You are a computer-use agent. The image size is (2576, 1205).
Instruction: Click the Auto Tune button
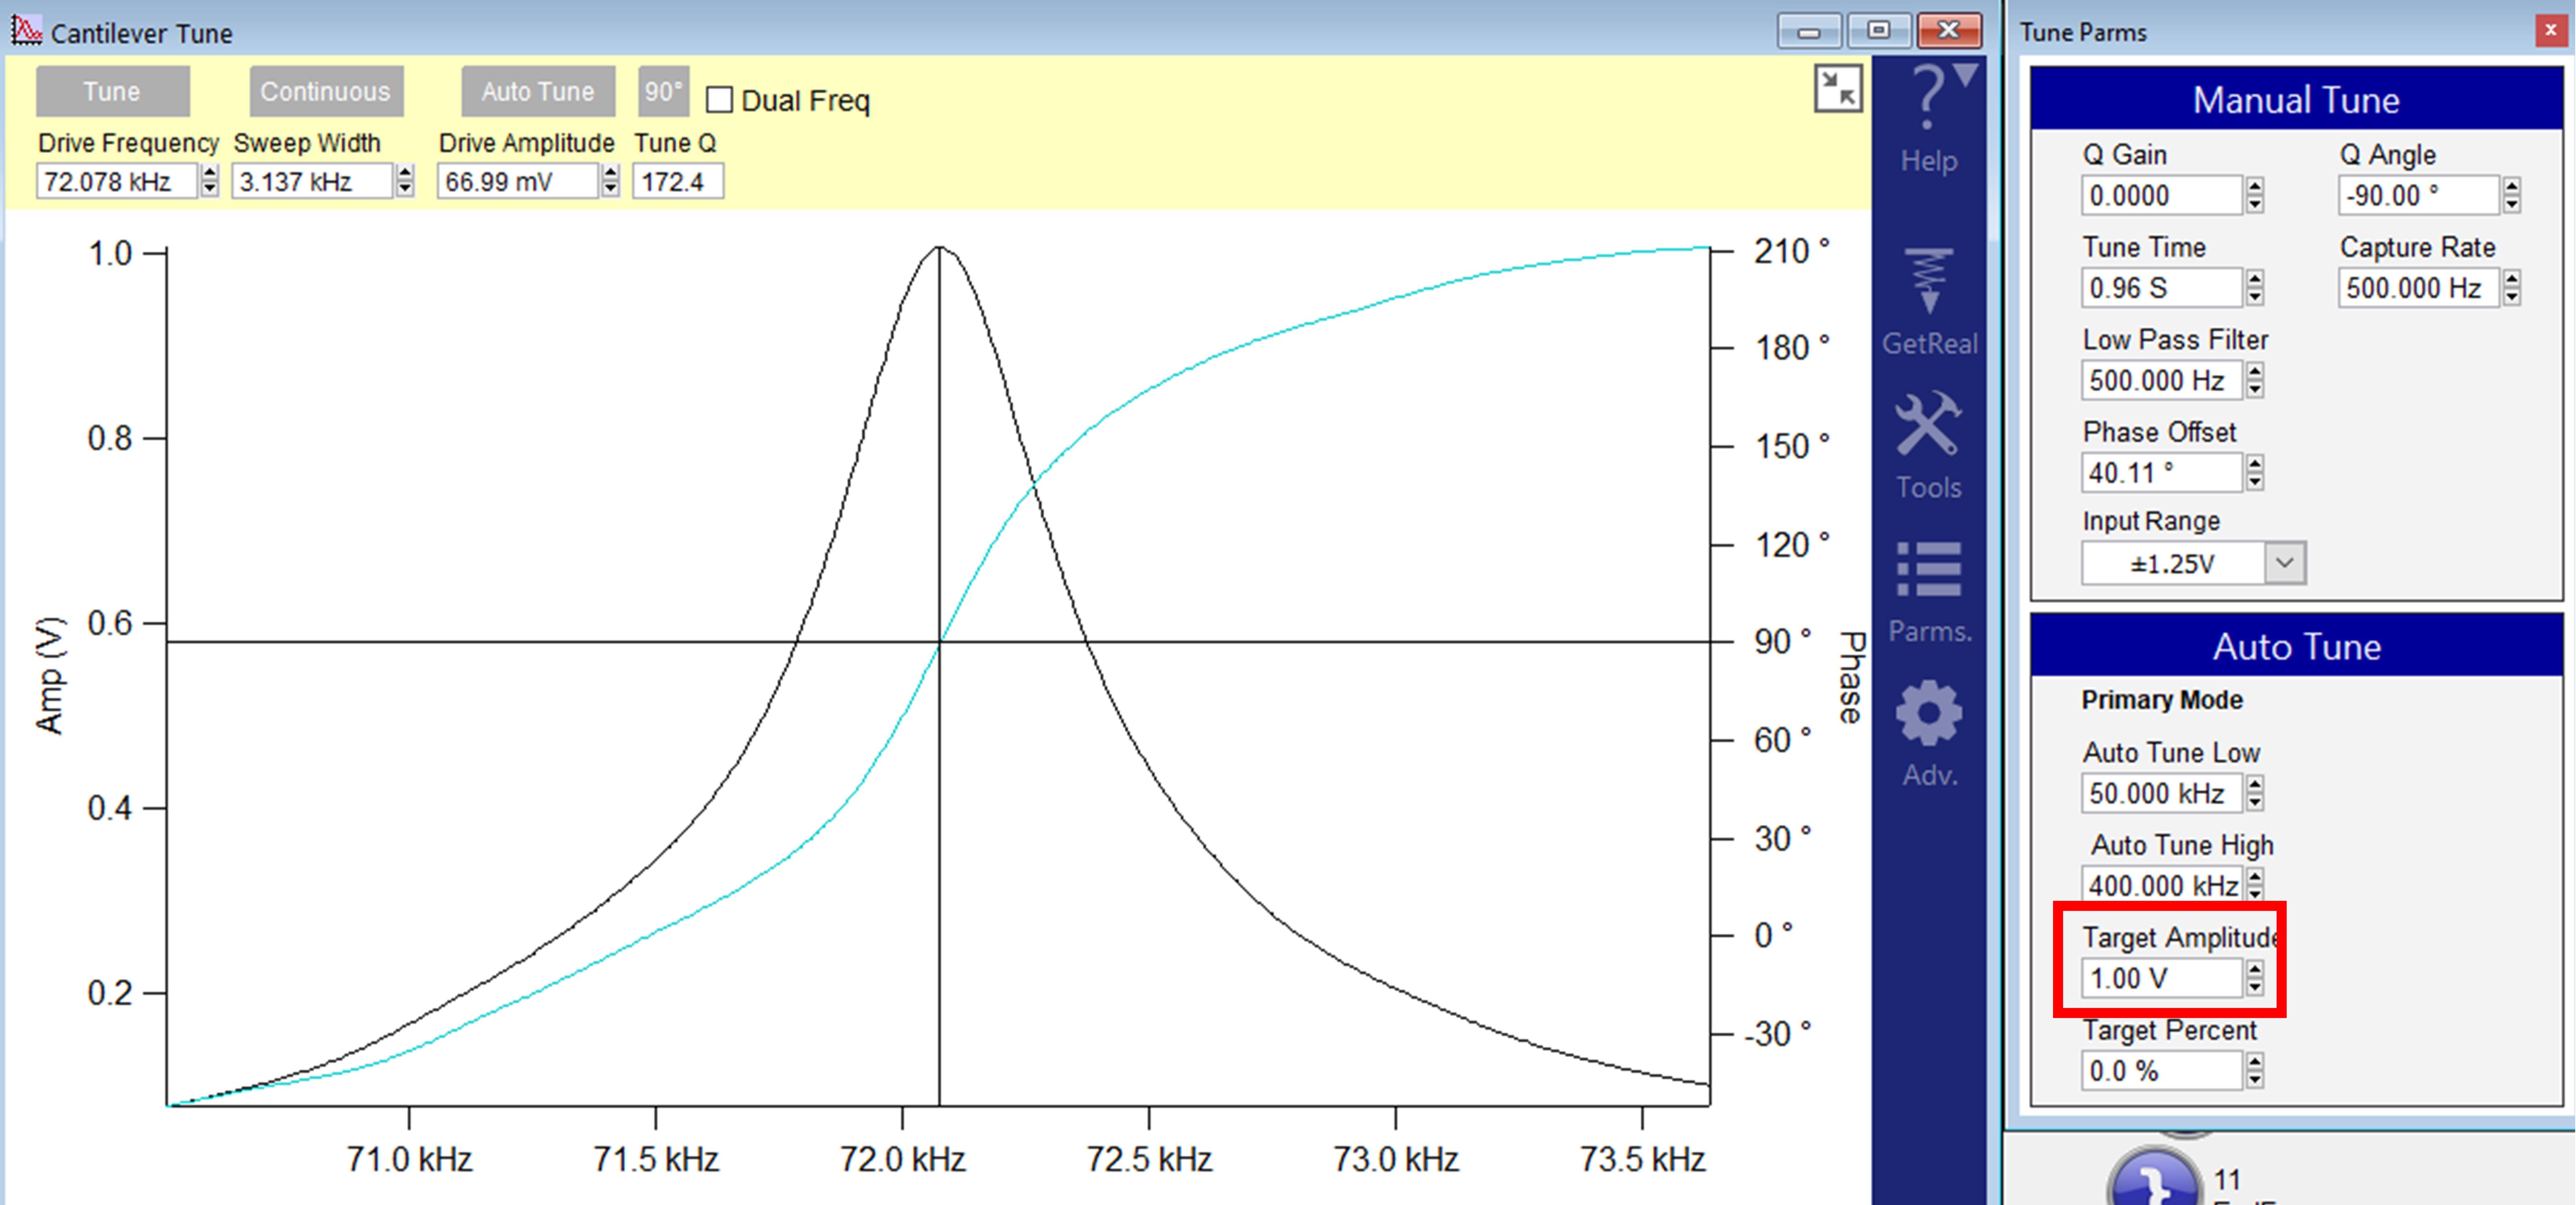(x=538, y=91)
